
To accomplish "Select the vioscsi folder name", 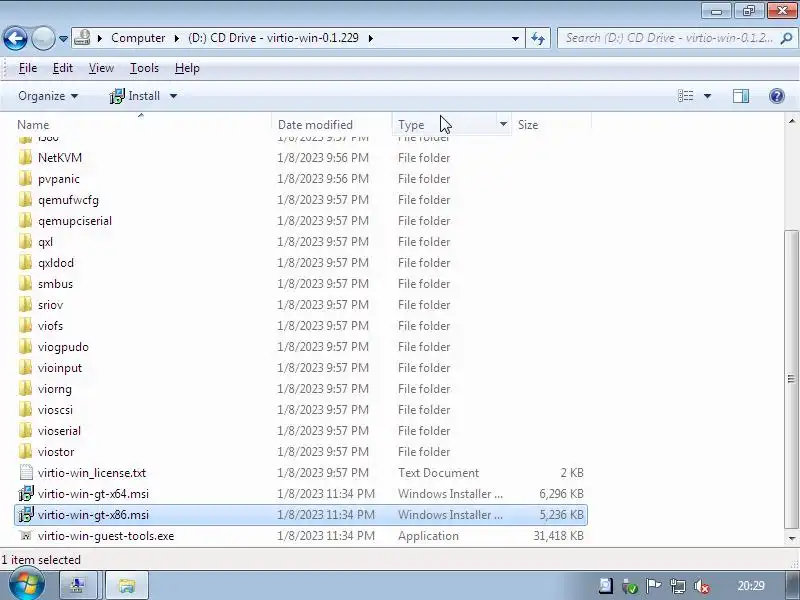I will click(x=55, y=410).
